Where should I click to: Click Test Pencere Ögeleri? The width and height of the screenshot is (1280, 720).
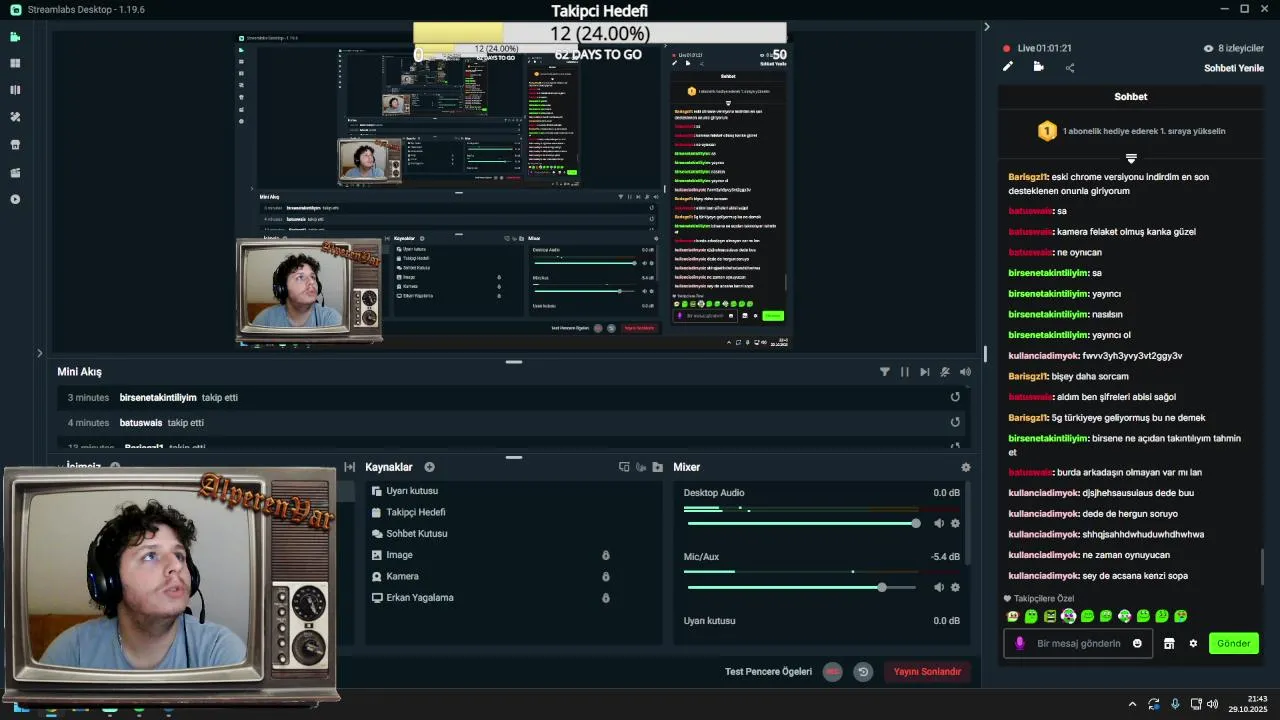(768, 671)
